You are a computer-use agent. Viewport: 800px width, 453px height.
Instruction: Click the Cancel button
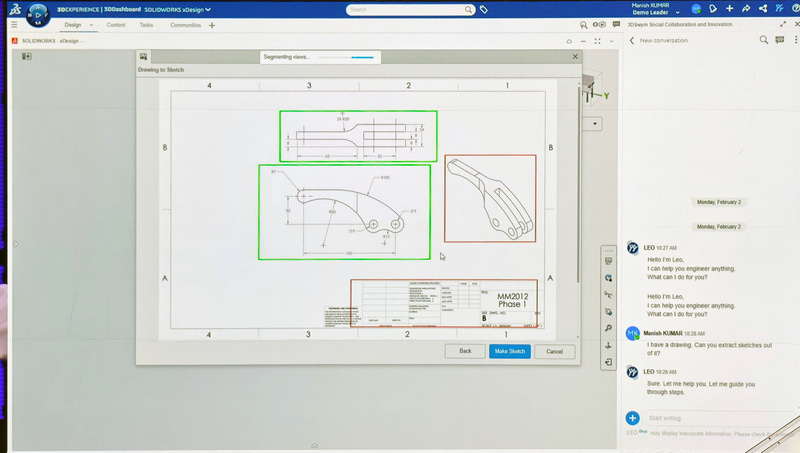(555, 351)
